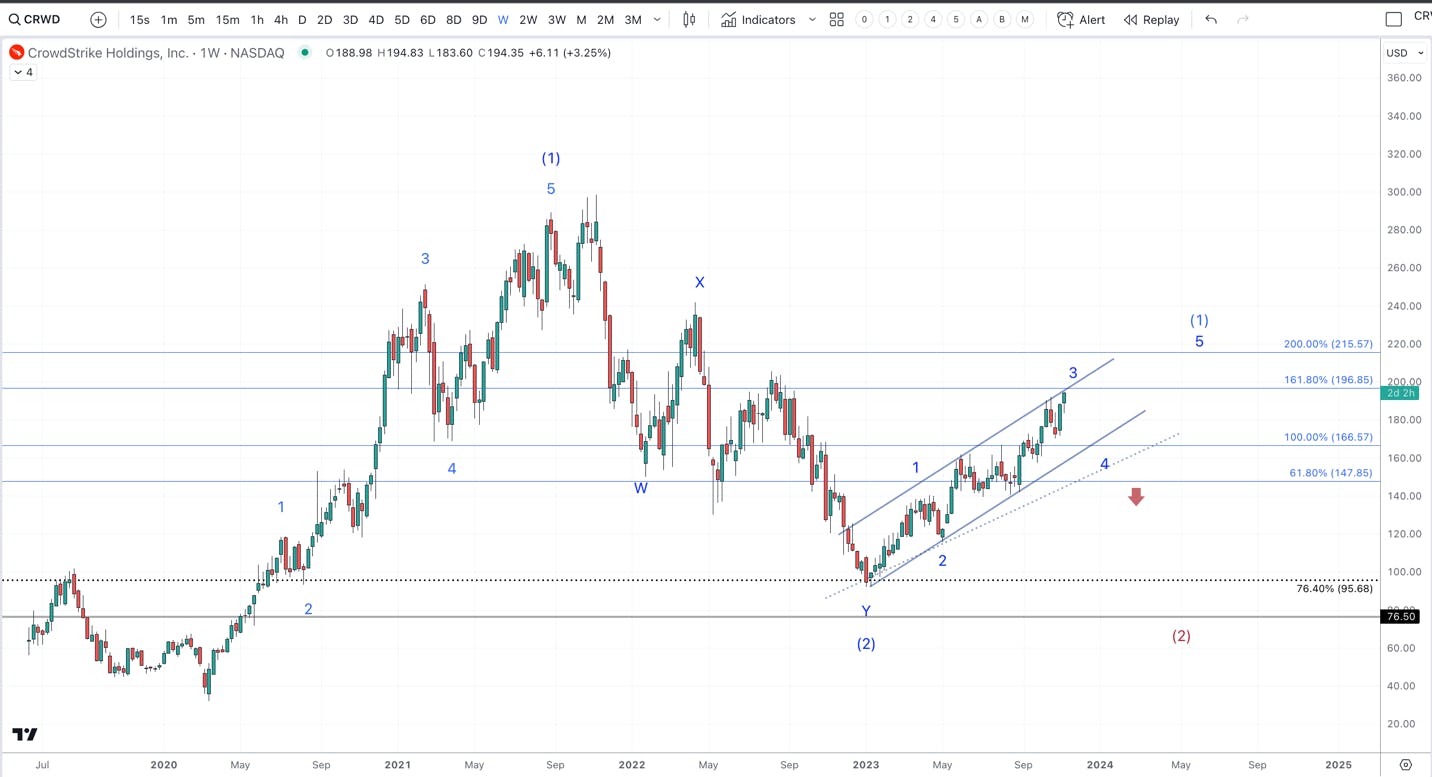Switch to the 4h timeframe
Screen dimensions: 1432x777
281,19
